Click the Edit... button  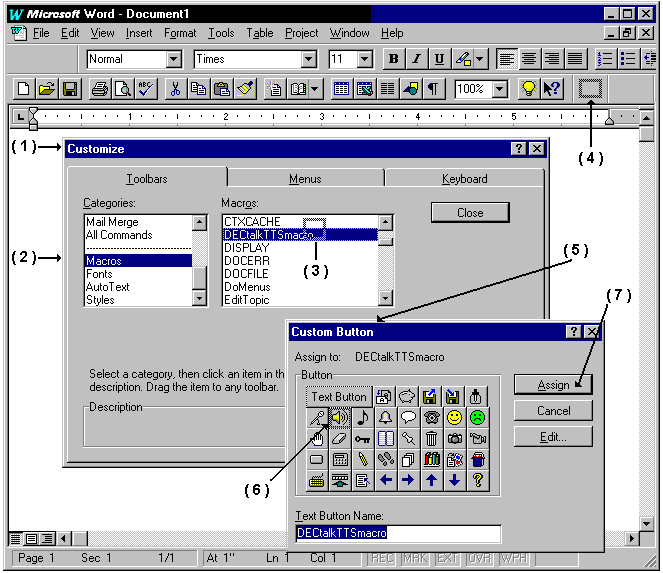point(553,436)
